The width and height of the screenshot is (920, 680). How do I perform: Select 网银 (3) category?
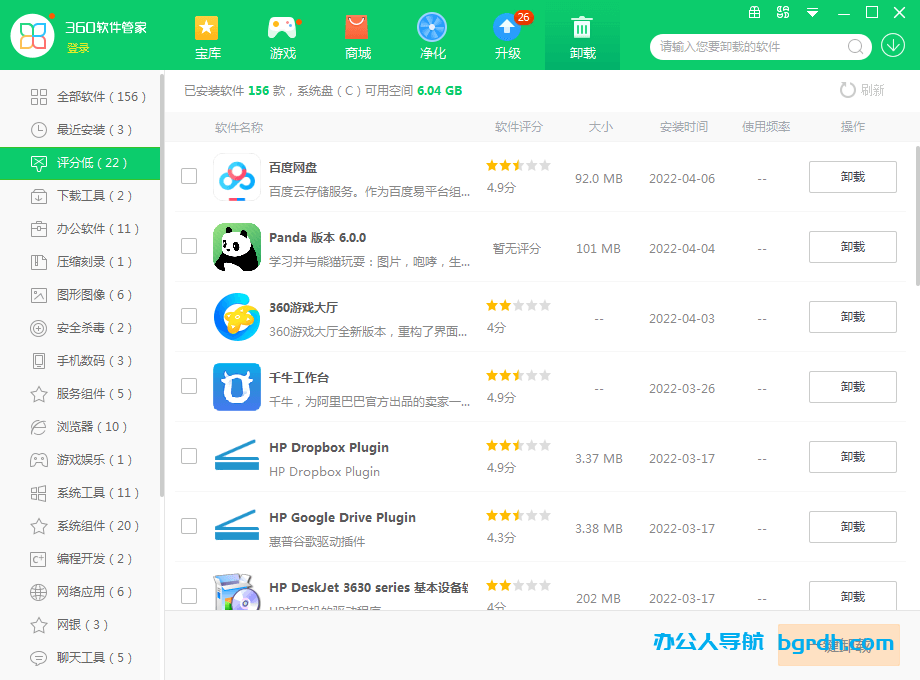click(80, 625)
